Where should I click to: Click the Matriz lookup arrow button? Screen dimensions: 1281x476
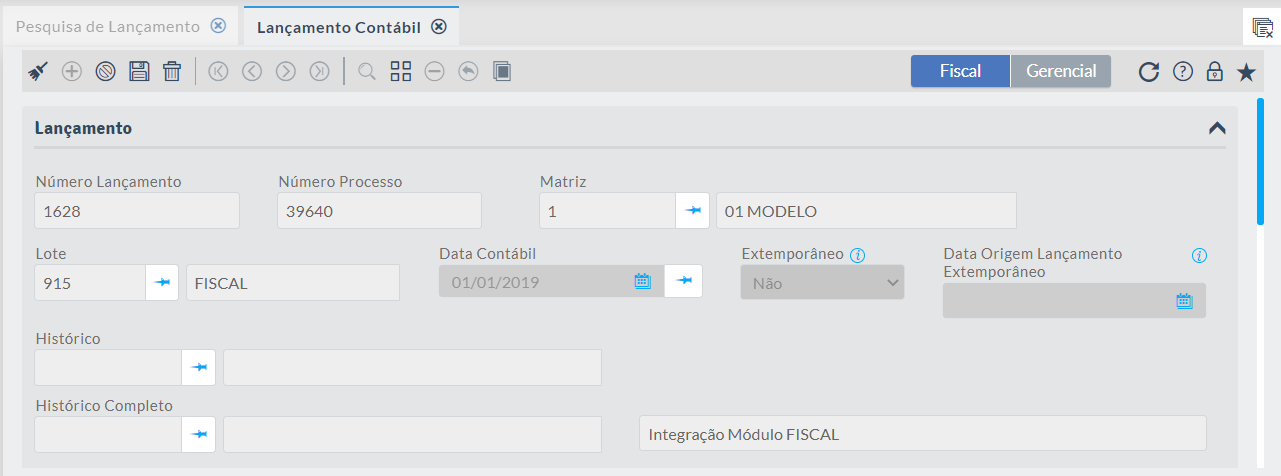(x=692, y=211)
